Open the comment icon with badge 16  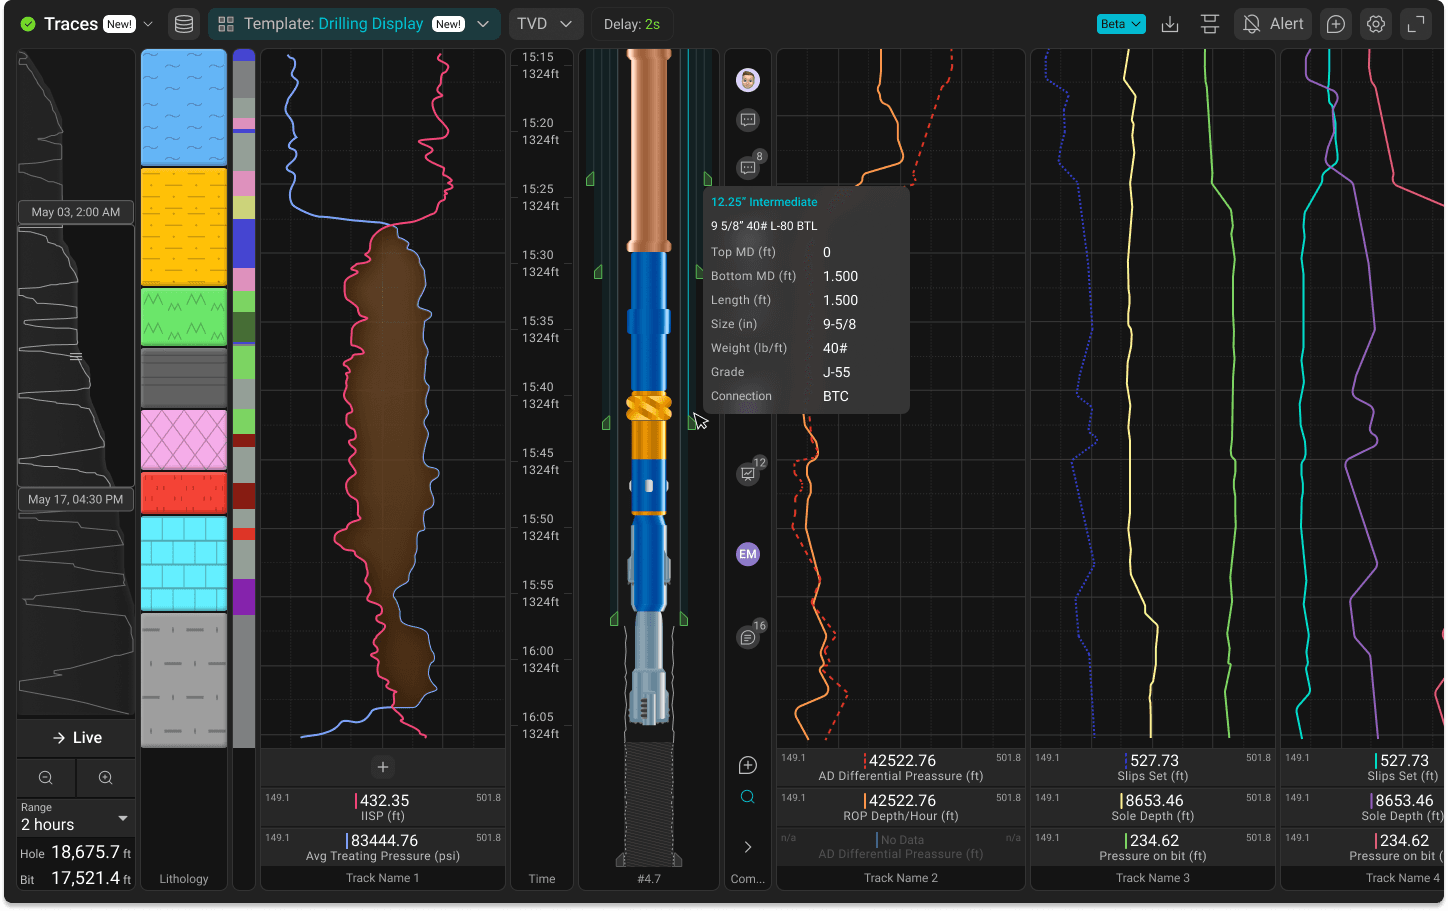tap(749, 635)
